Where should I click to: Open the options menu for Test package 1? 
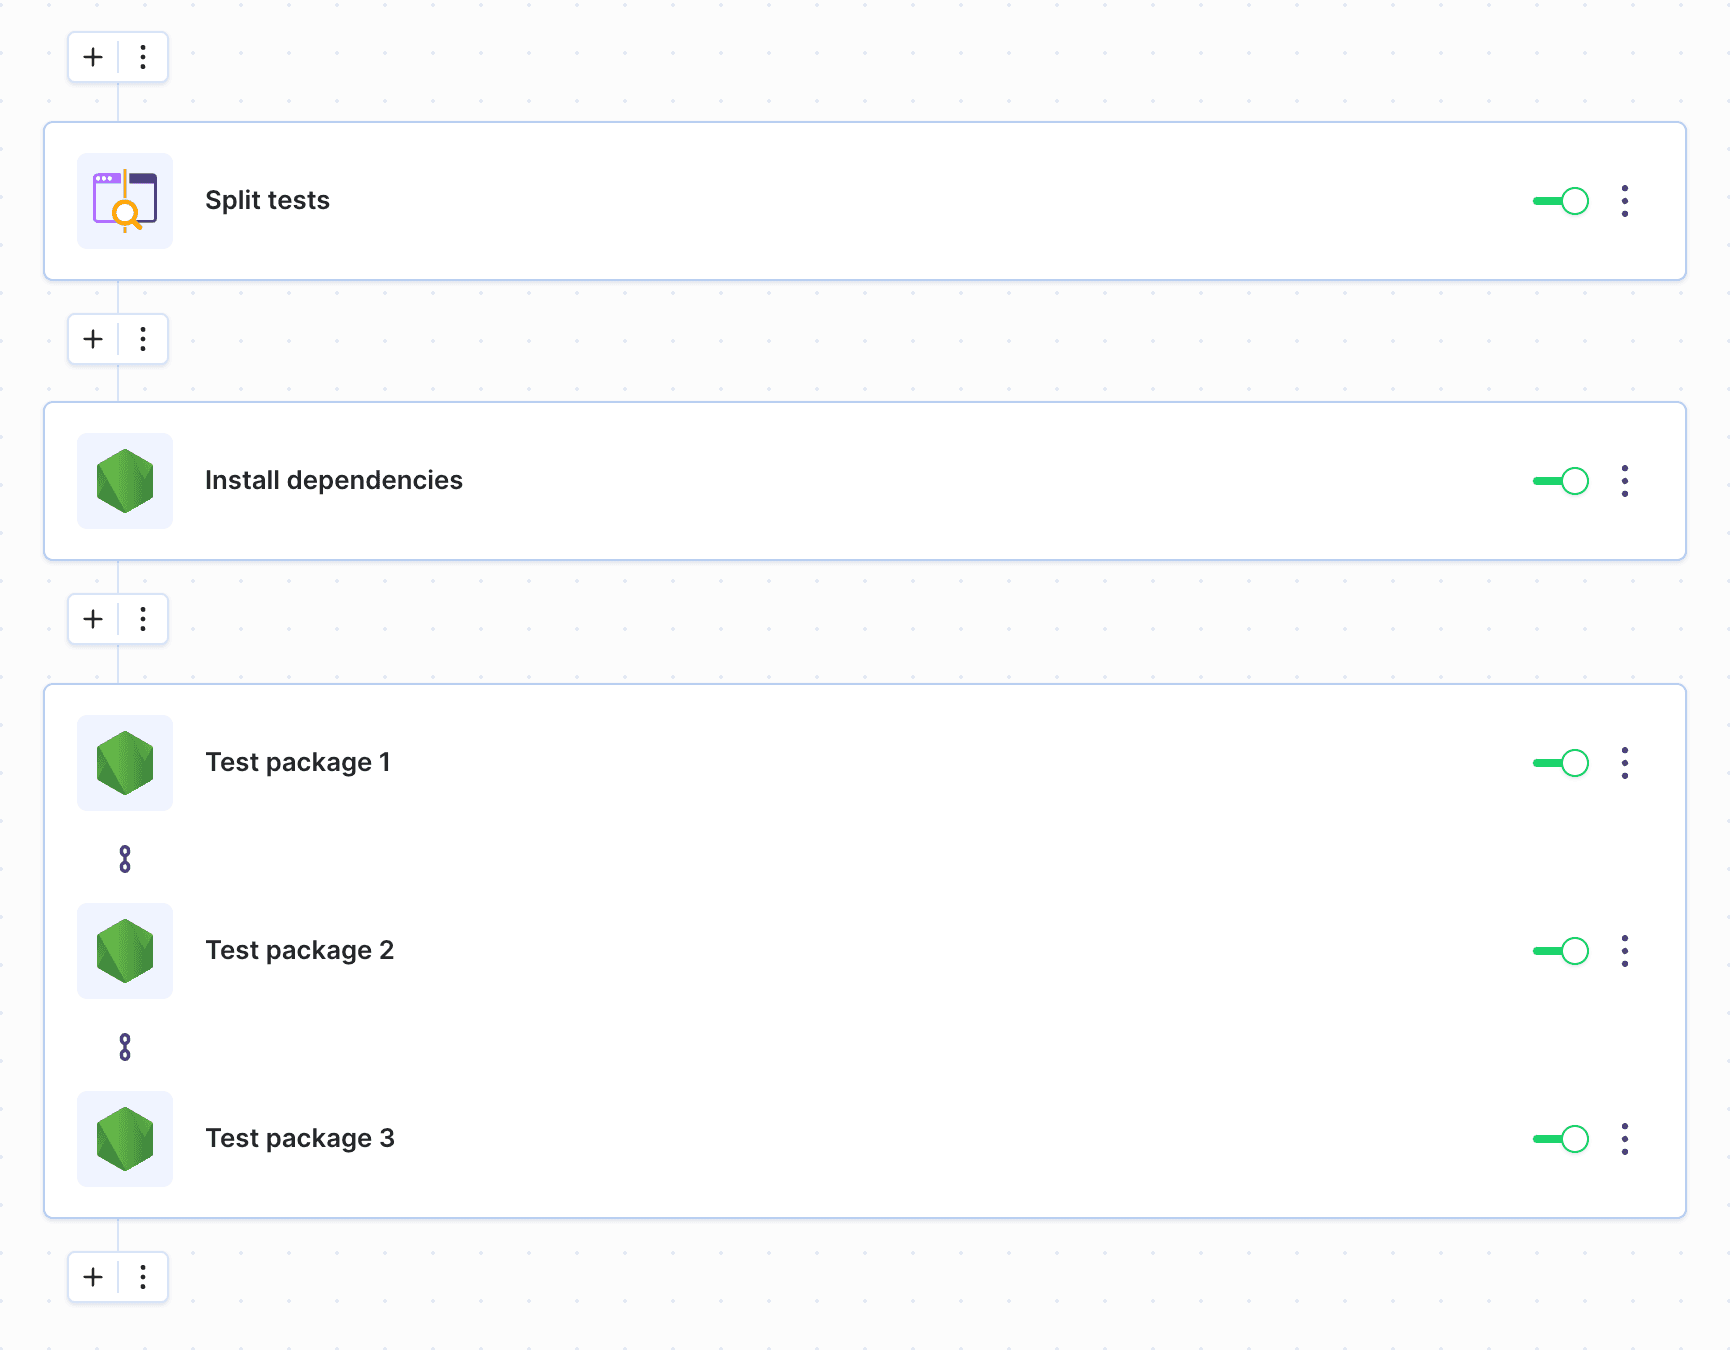1625,763
